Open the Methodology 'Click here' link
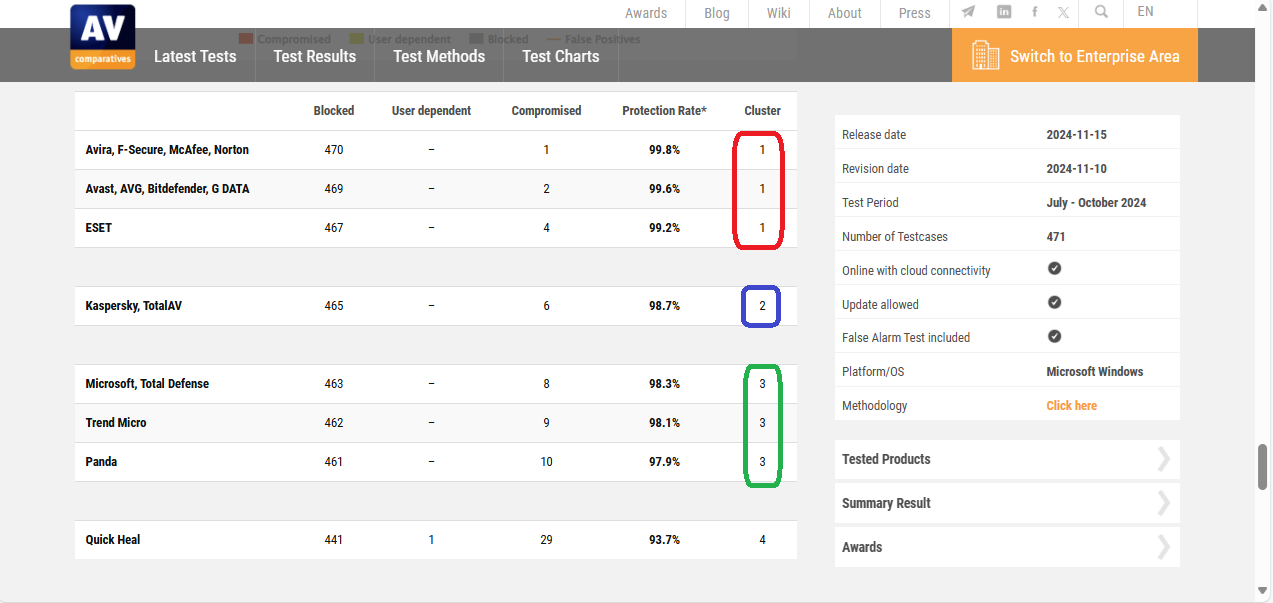The image size is (1273, 603). 1071,405
